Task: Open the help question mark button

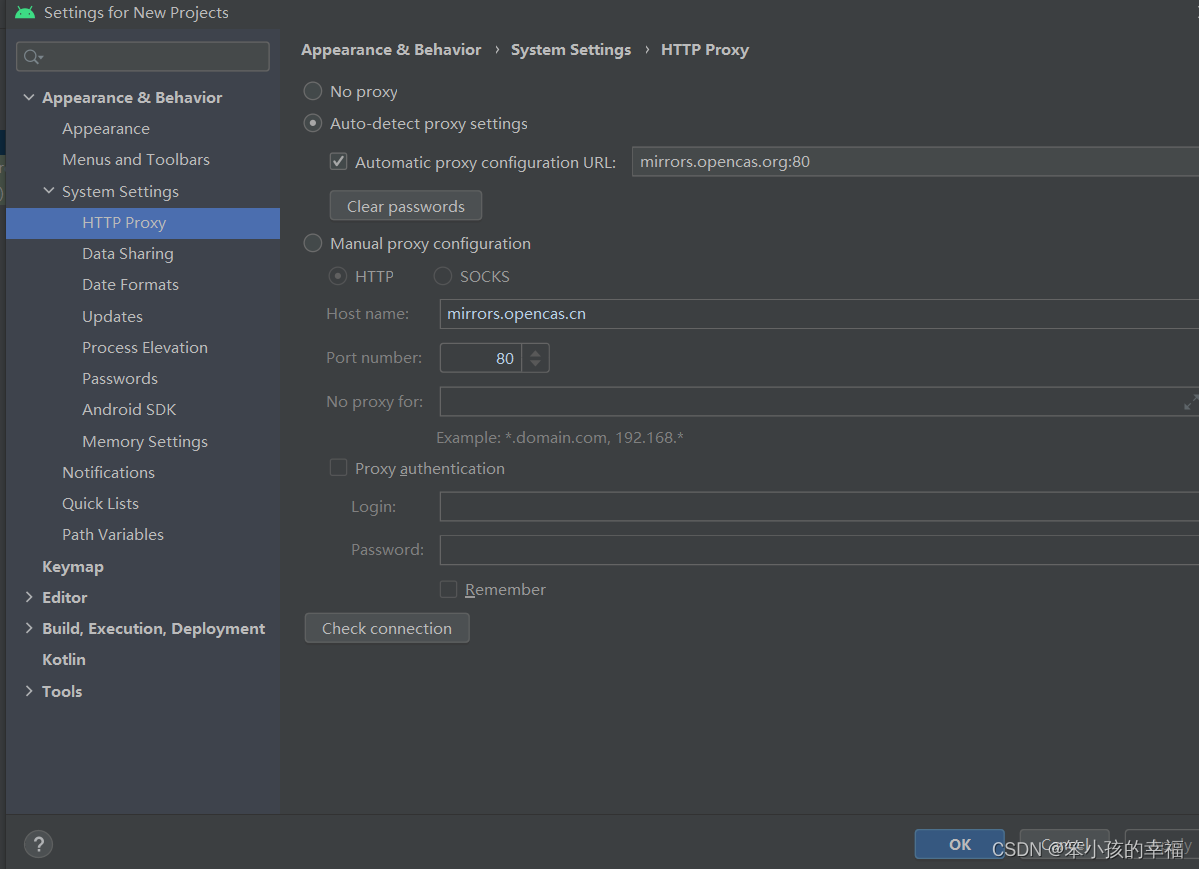Action: click(38, 844)
